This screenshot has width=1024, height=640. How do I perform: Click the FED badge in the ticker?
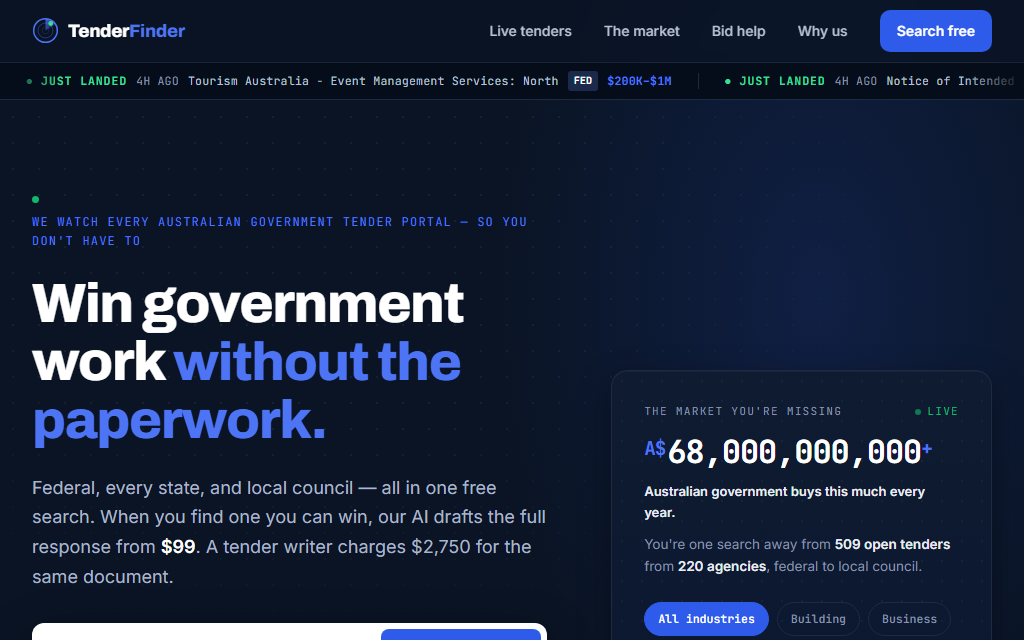(x=583, y=81)
